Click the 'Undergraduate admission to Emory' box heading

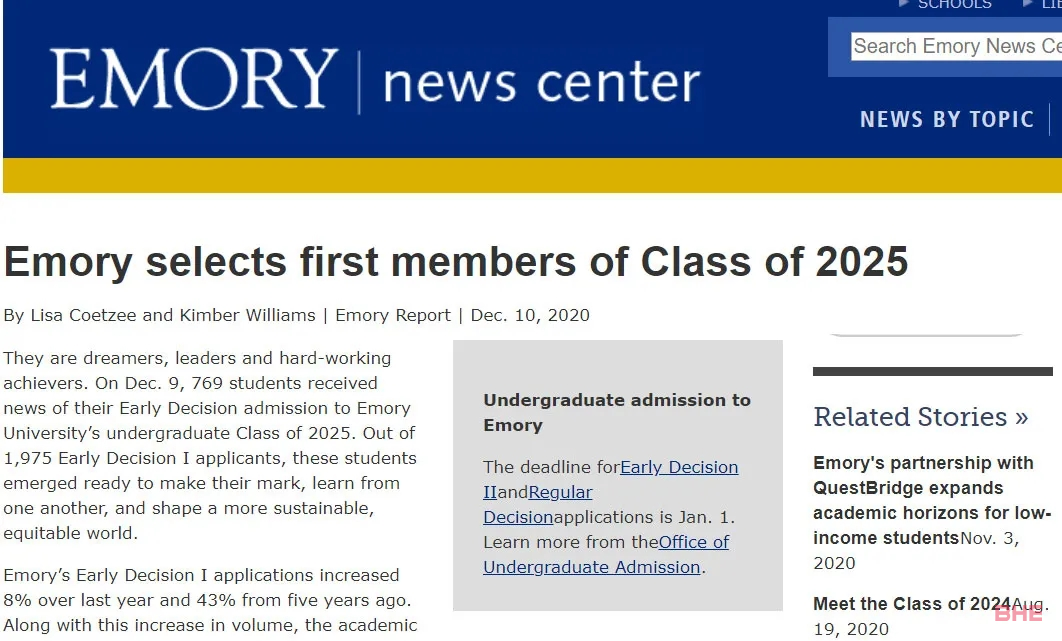point(617,413)
